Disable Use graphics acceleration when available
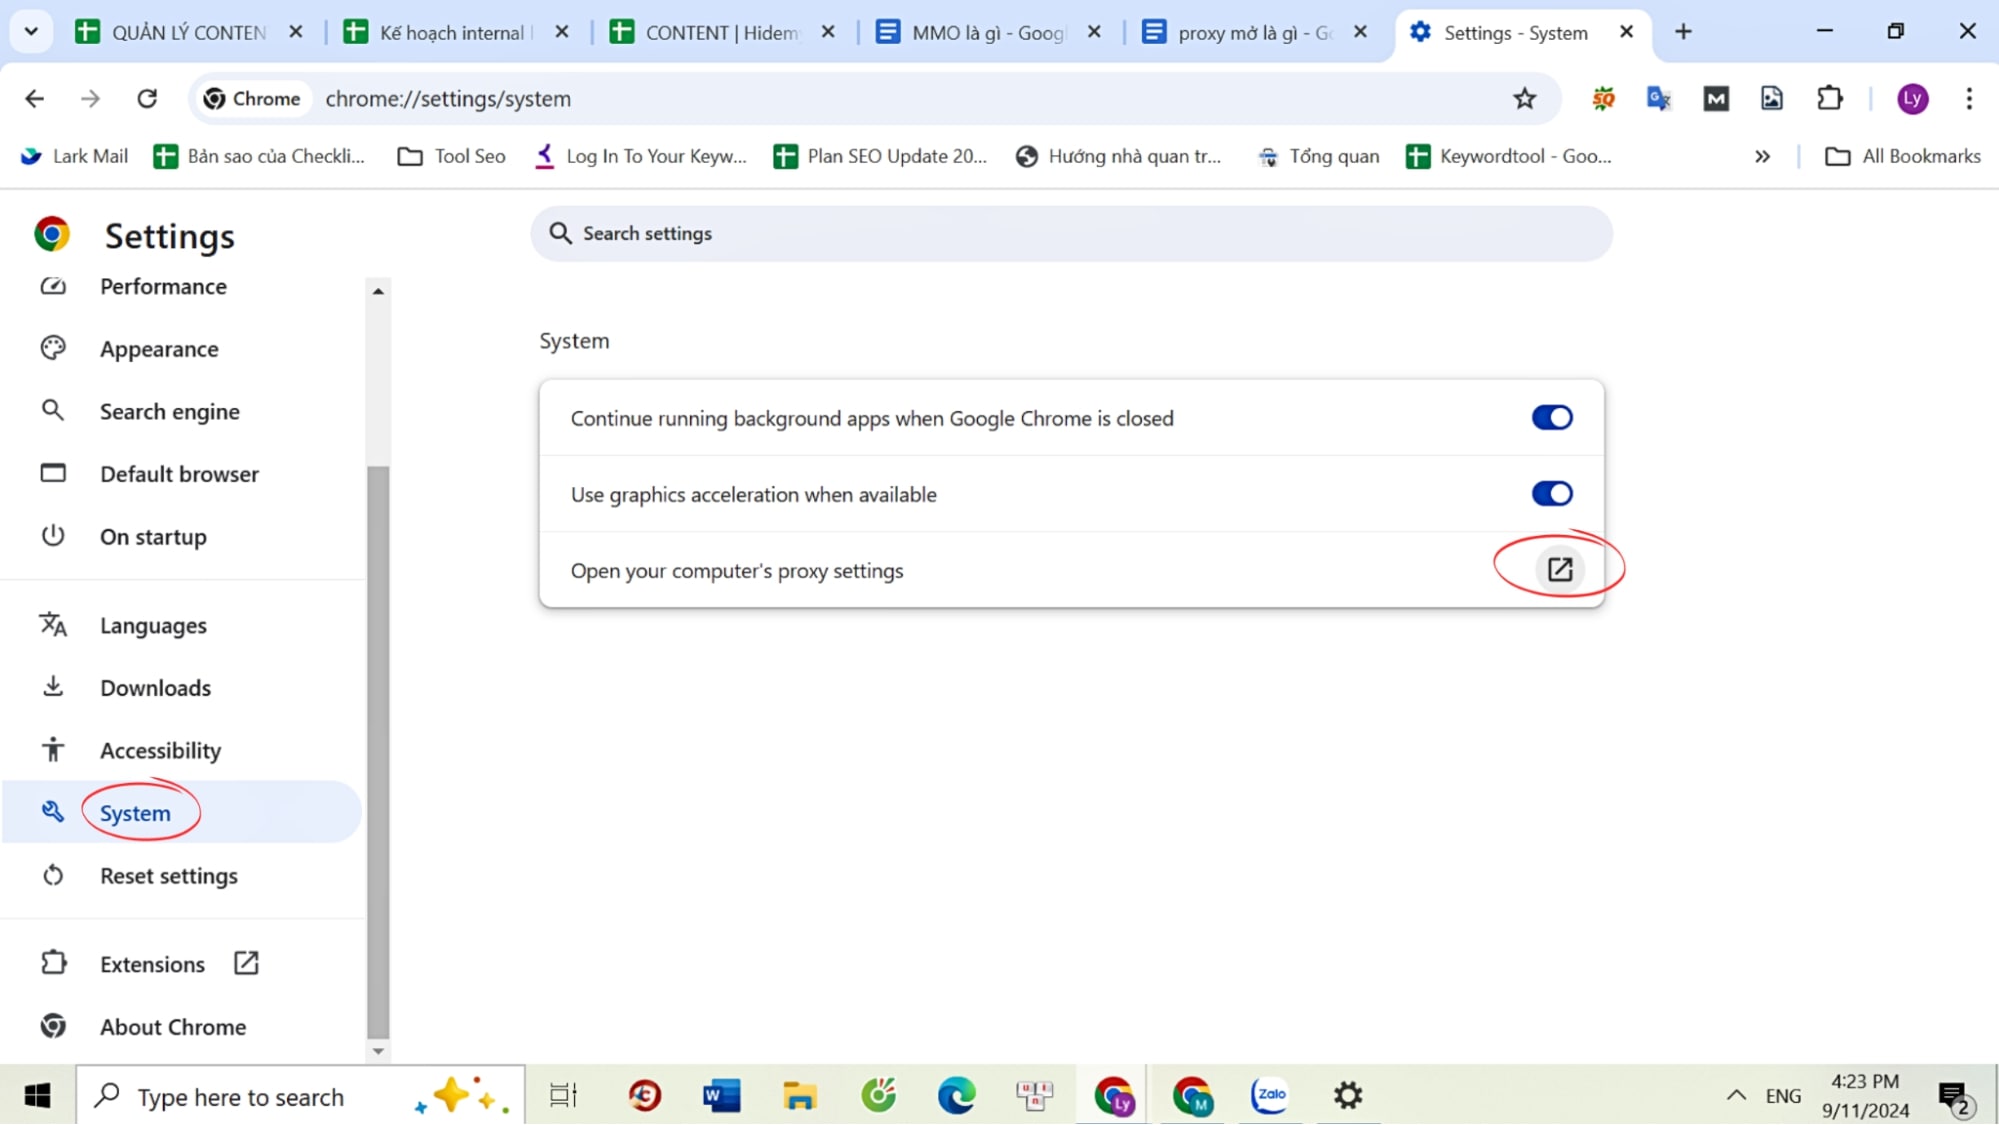This screenshot has width=1999, height=1125. (x=1551, y=492)
